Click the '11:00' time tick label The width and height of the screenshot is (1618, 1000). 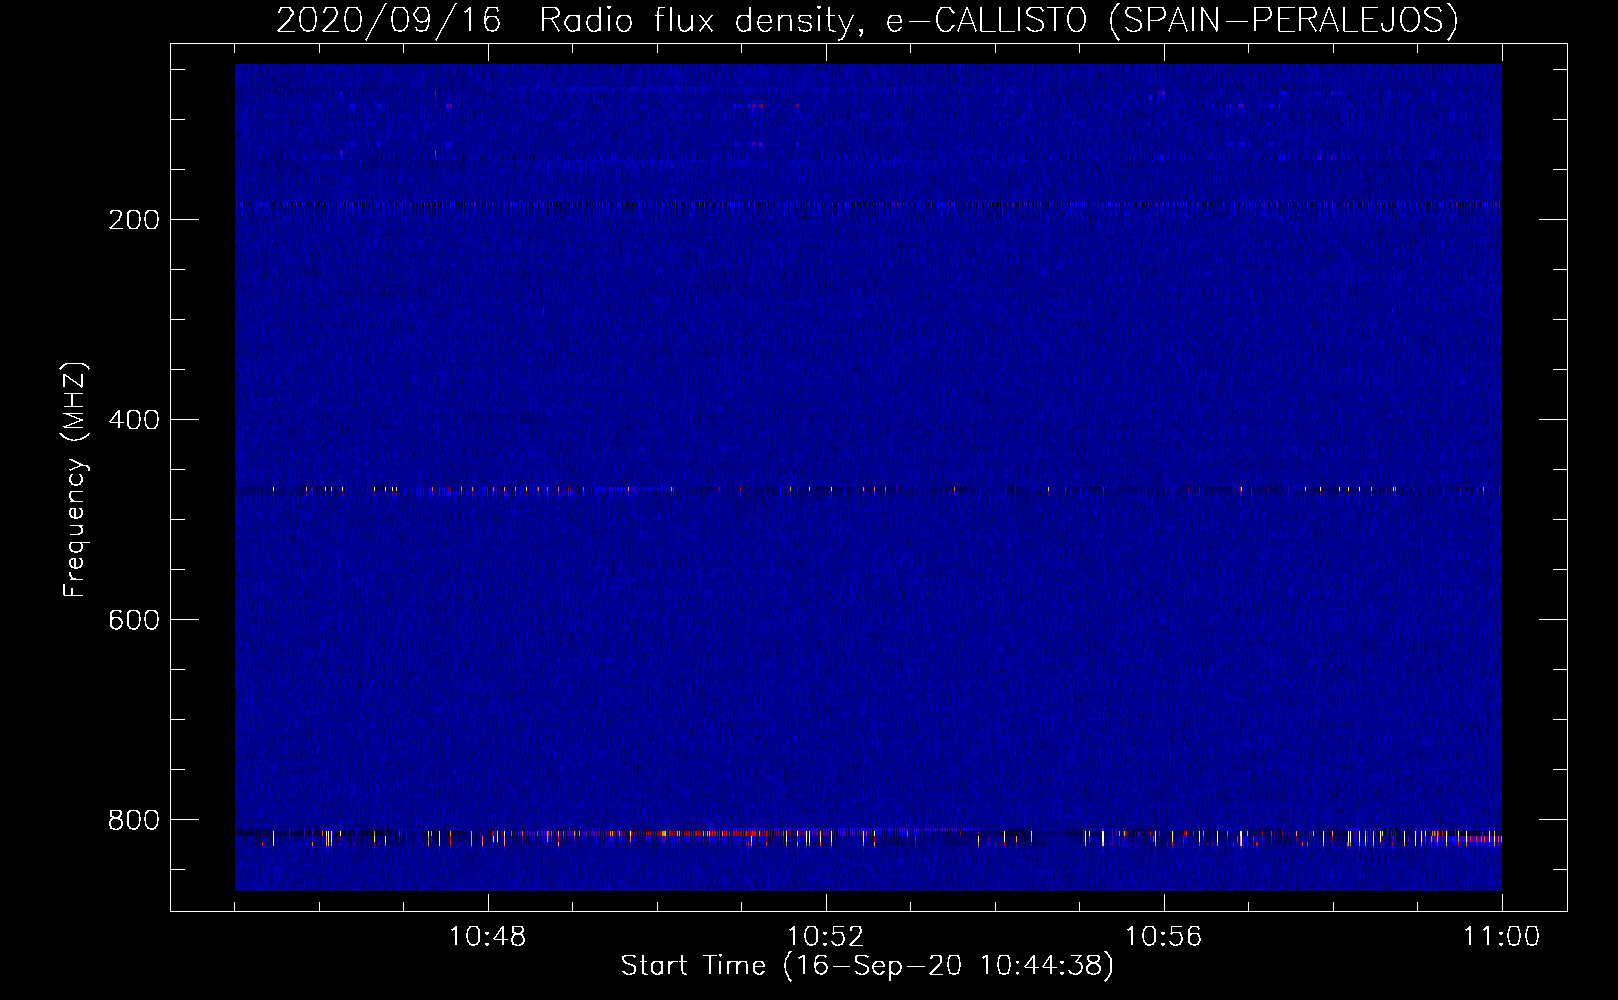click(1502, 937)
